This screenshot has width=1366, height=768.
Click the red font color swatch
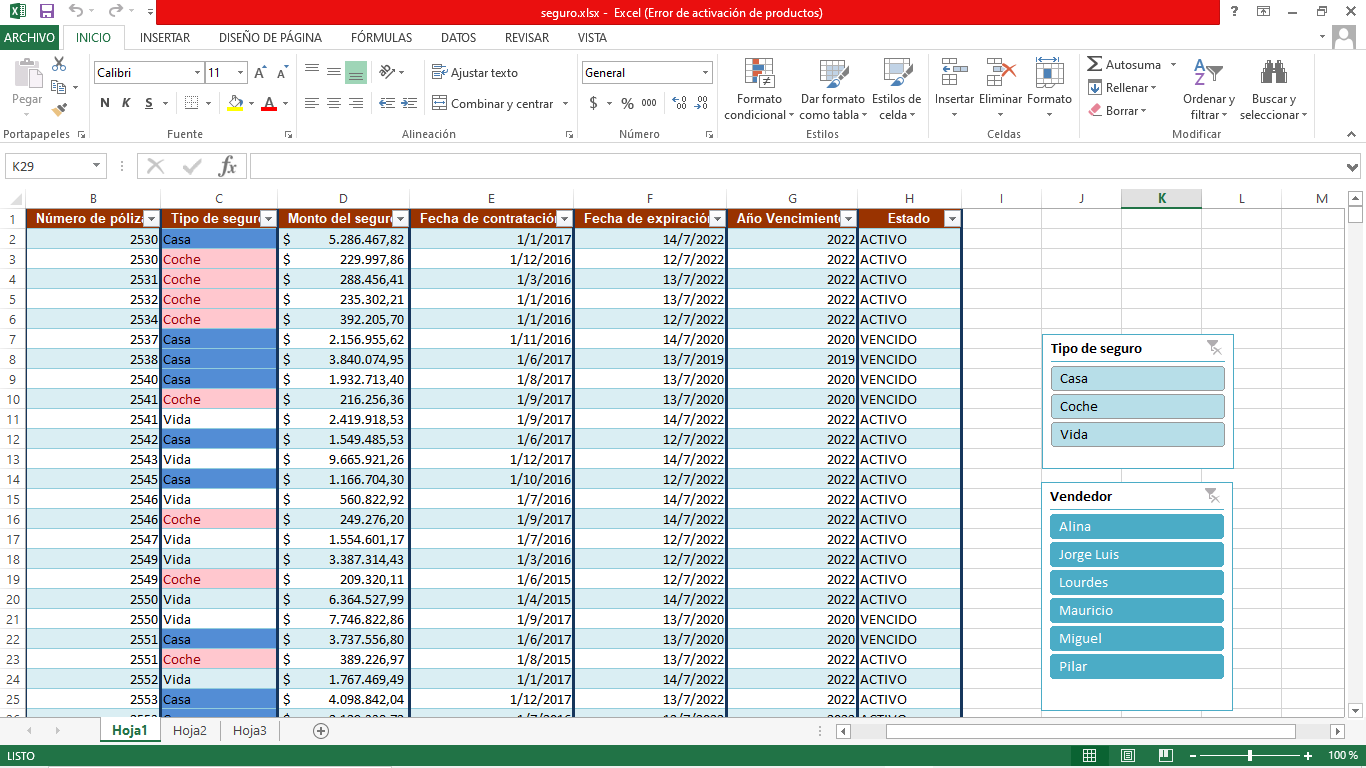click(x=270, y=103)
